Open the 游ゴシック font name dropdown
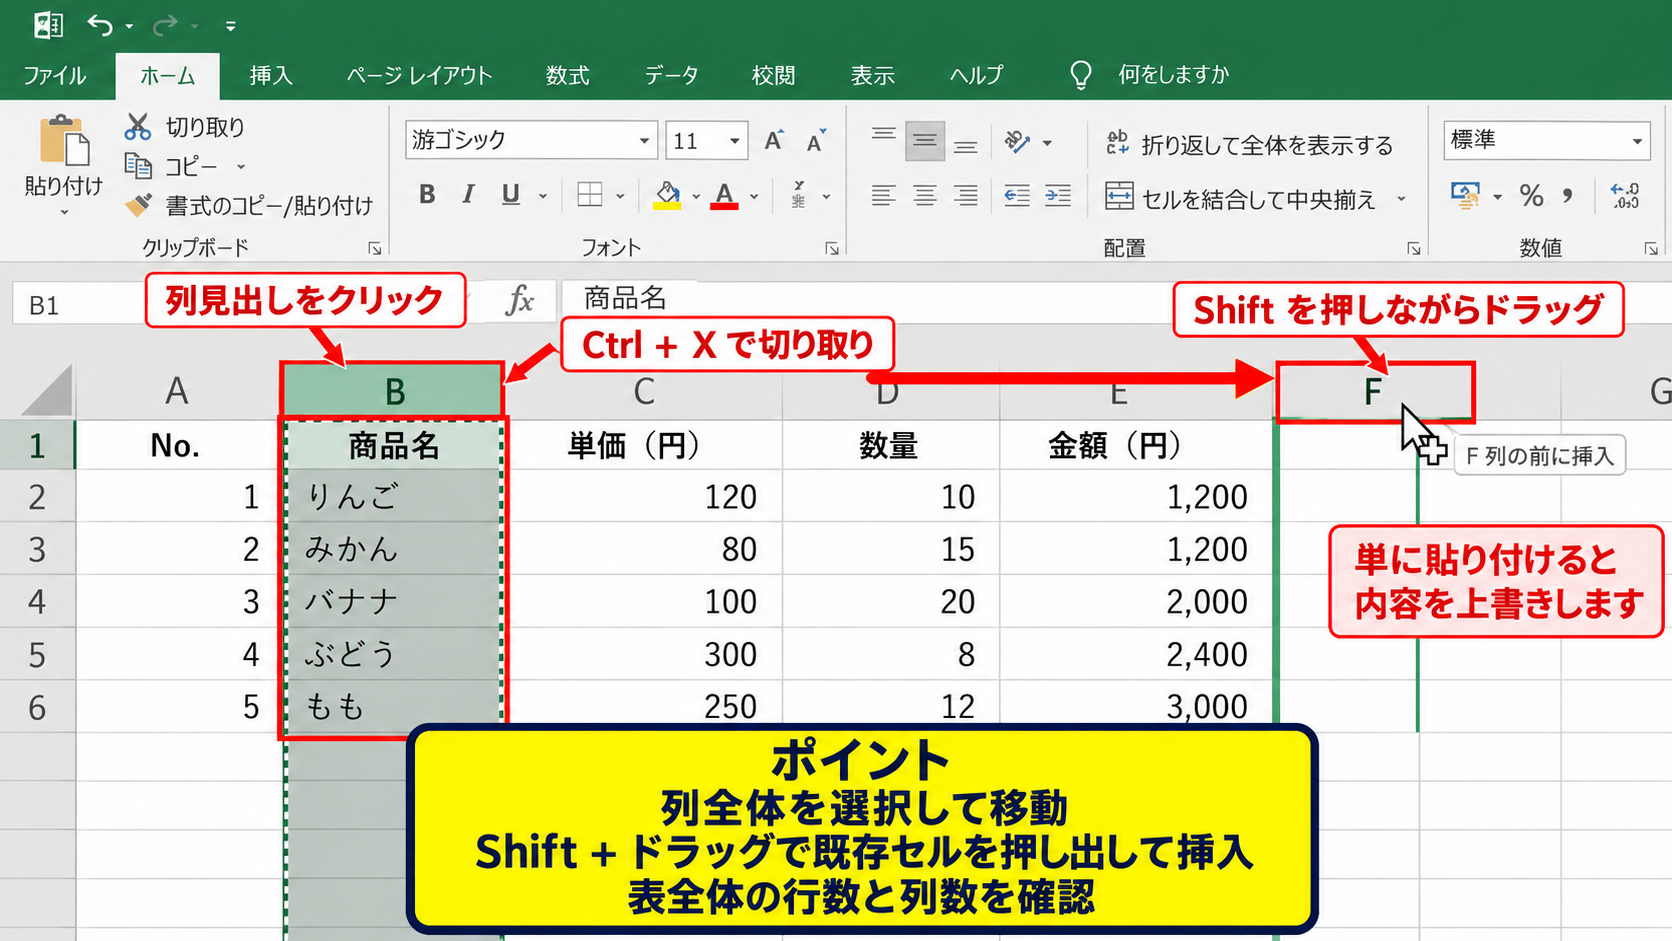1672x941 pixels. (644, 141)
